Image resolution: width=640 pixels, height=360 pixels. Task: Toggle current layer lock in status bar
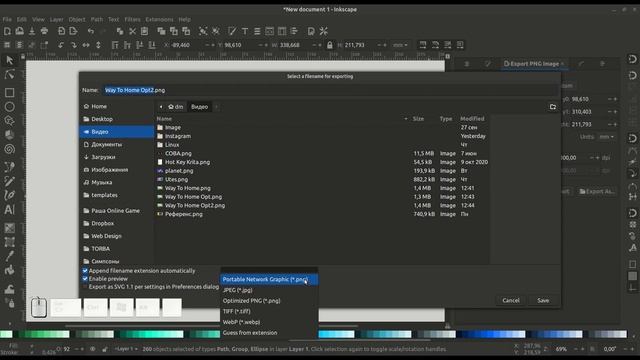tap(105, 349)
